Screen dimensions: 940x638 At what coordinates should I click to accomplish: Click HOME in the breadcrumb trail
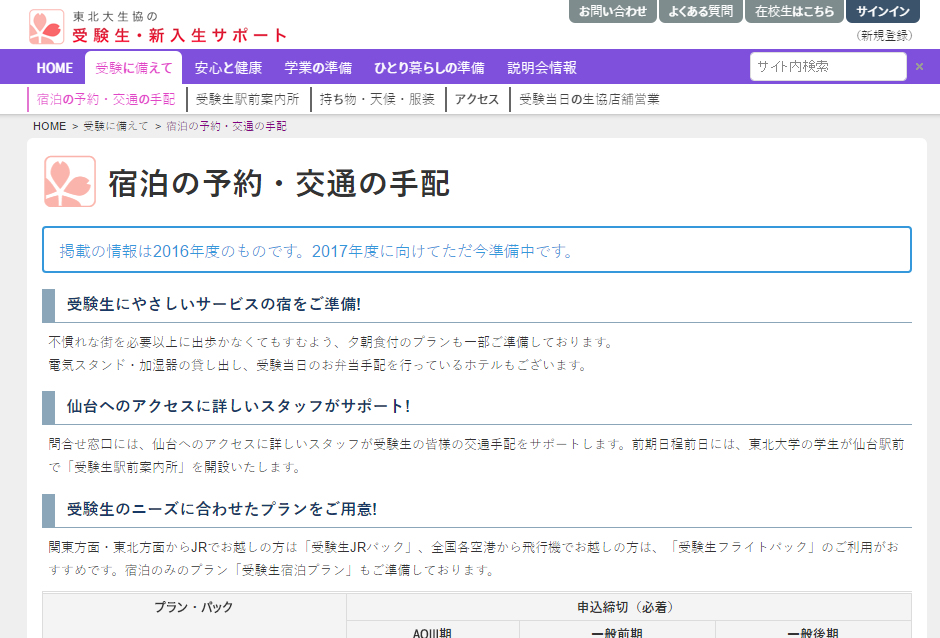click(x=50, y=127)
